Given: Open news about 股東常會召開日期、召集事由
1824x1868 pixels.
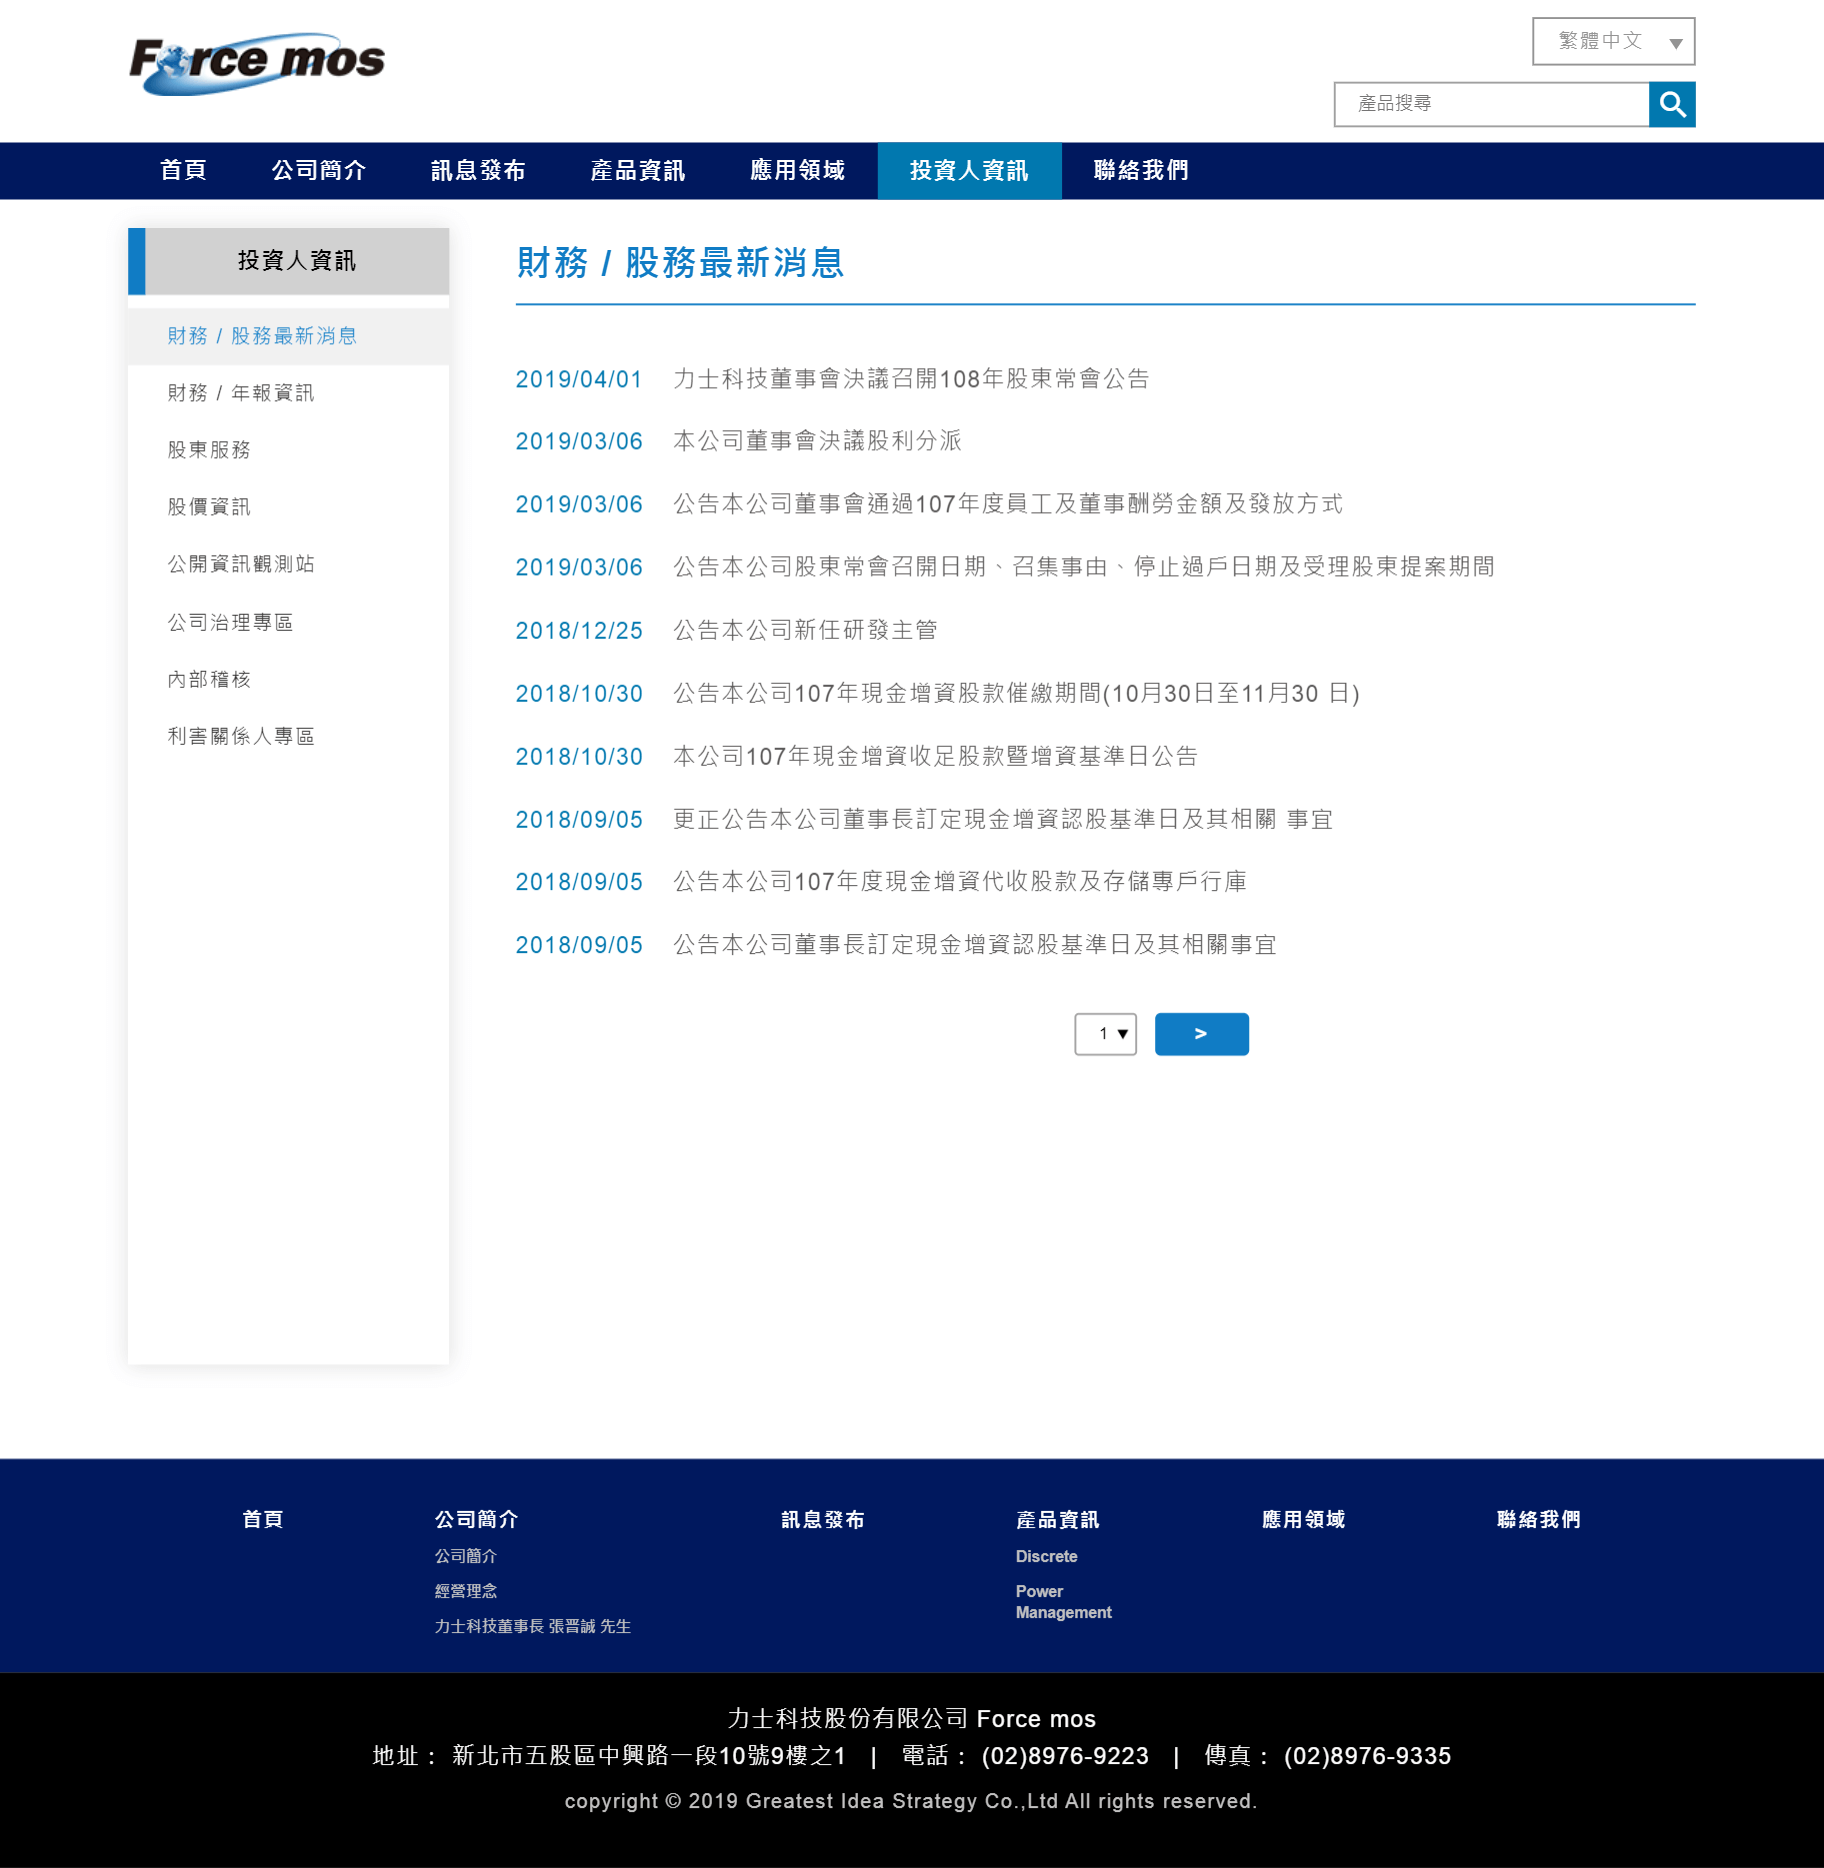Looking at the screenshot, I should pyautogui.click(x=1084, y=567).
